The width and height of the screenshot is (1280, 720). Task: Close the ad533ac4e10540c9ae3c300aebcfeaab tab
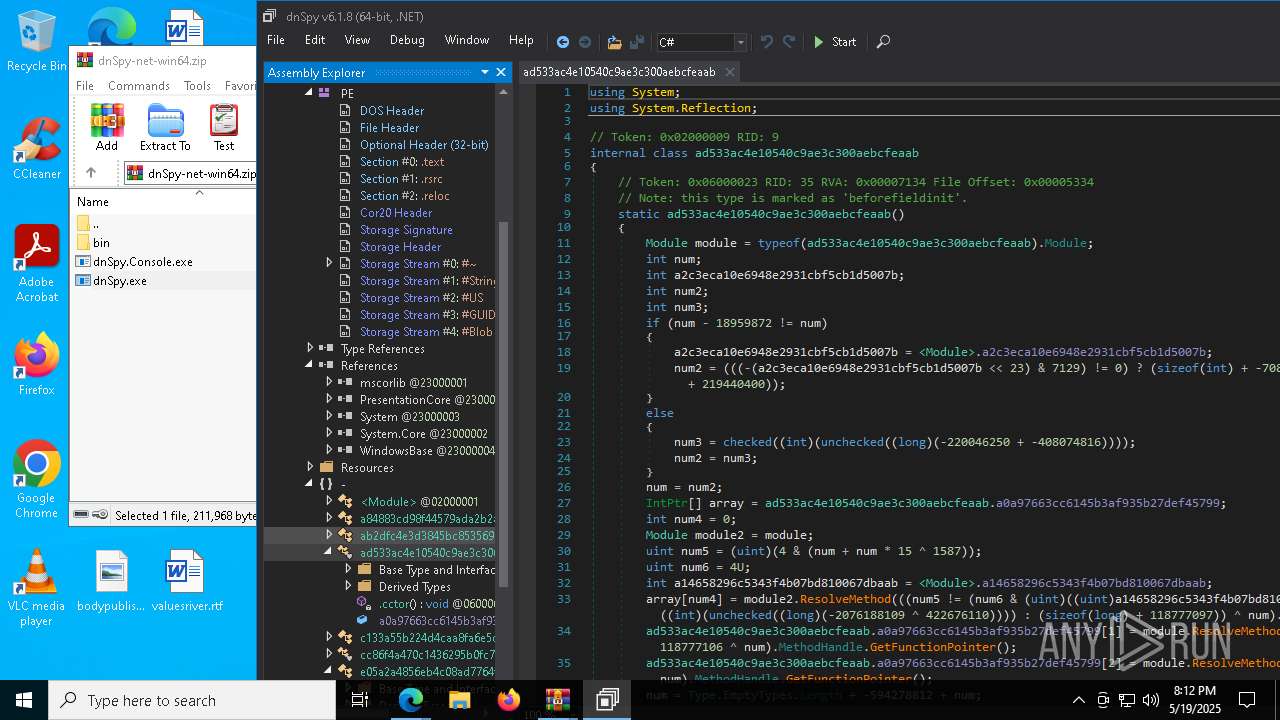[730, 72]
